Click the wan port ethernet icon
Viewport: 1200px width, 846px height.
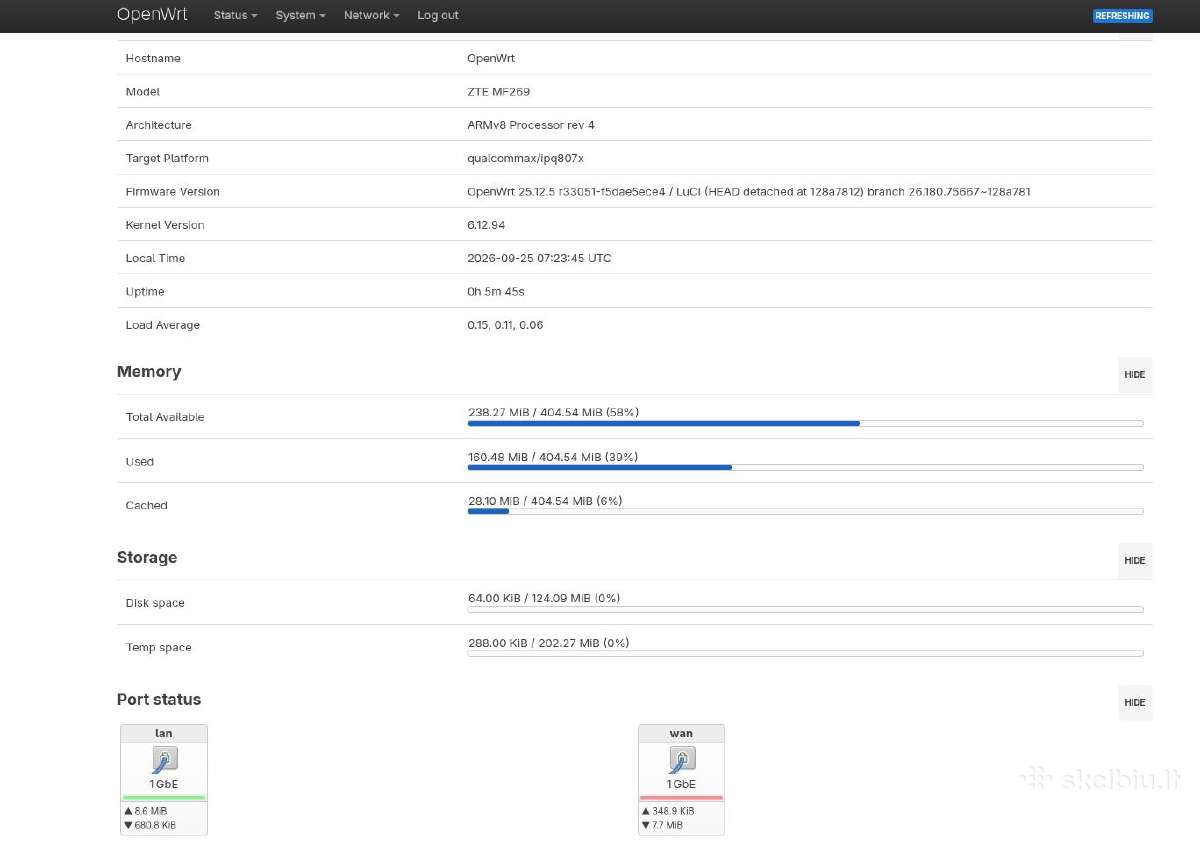click(x=681, y=761)
